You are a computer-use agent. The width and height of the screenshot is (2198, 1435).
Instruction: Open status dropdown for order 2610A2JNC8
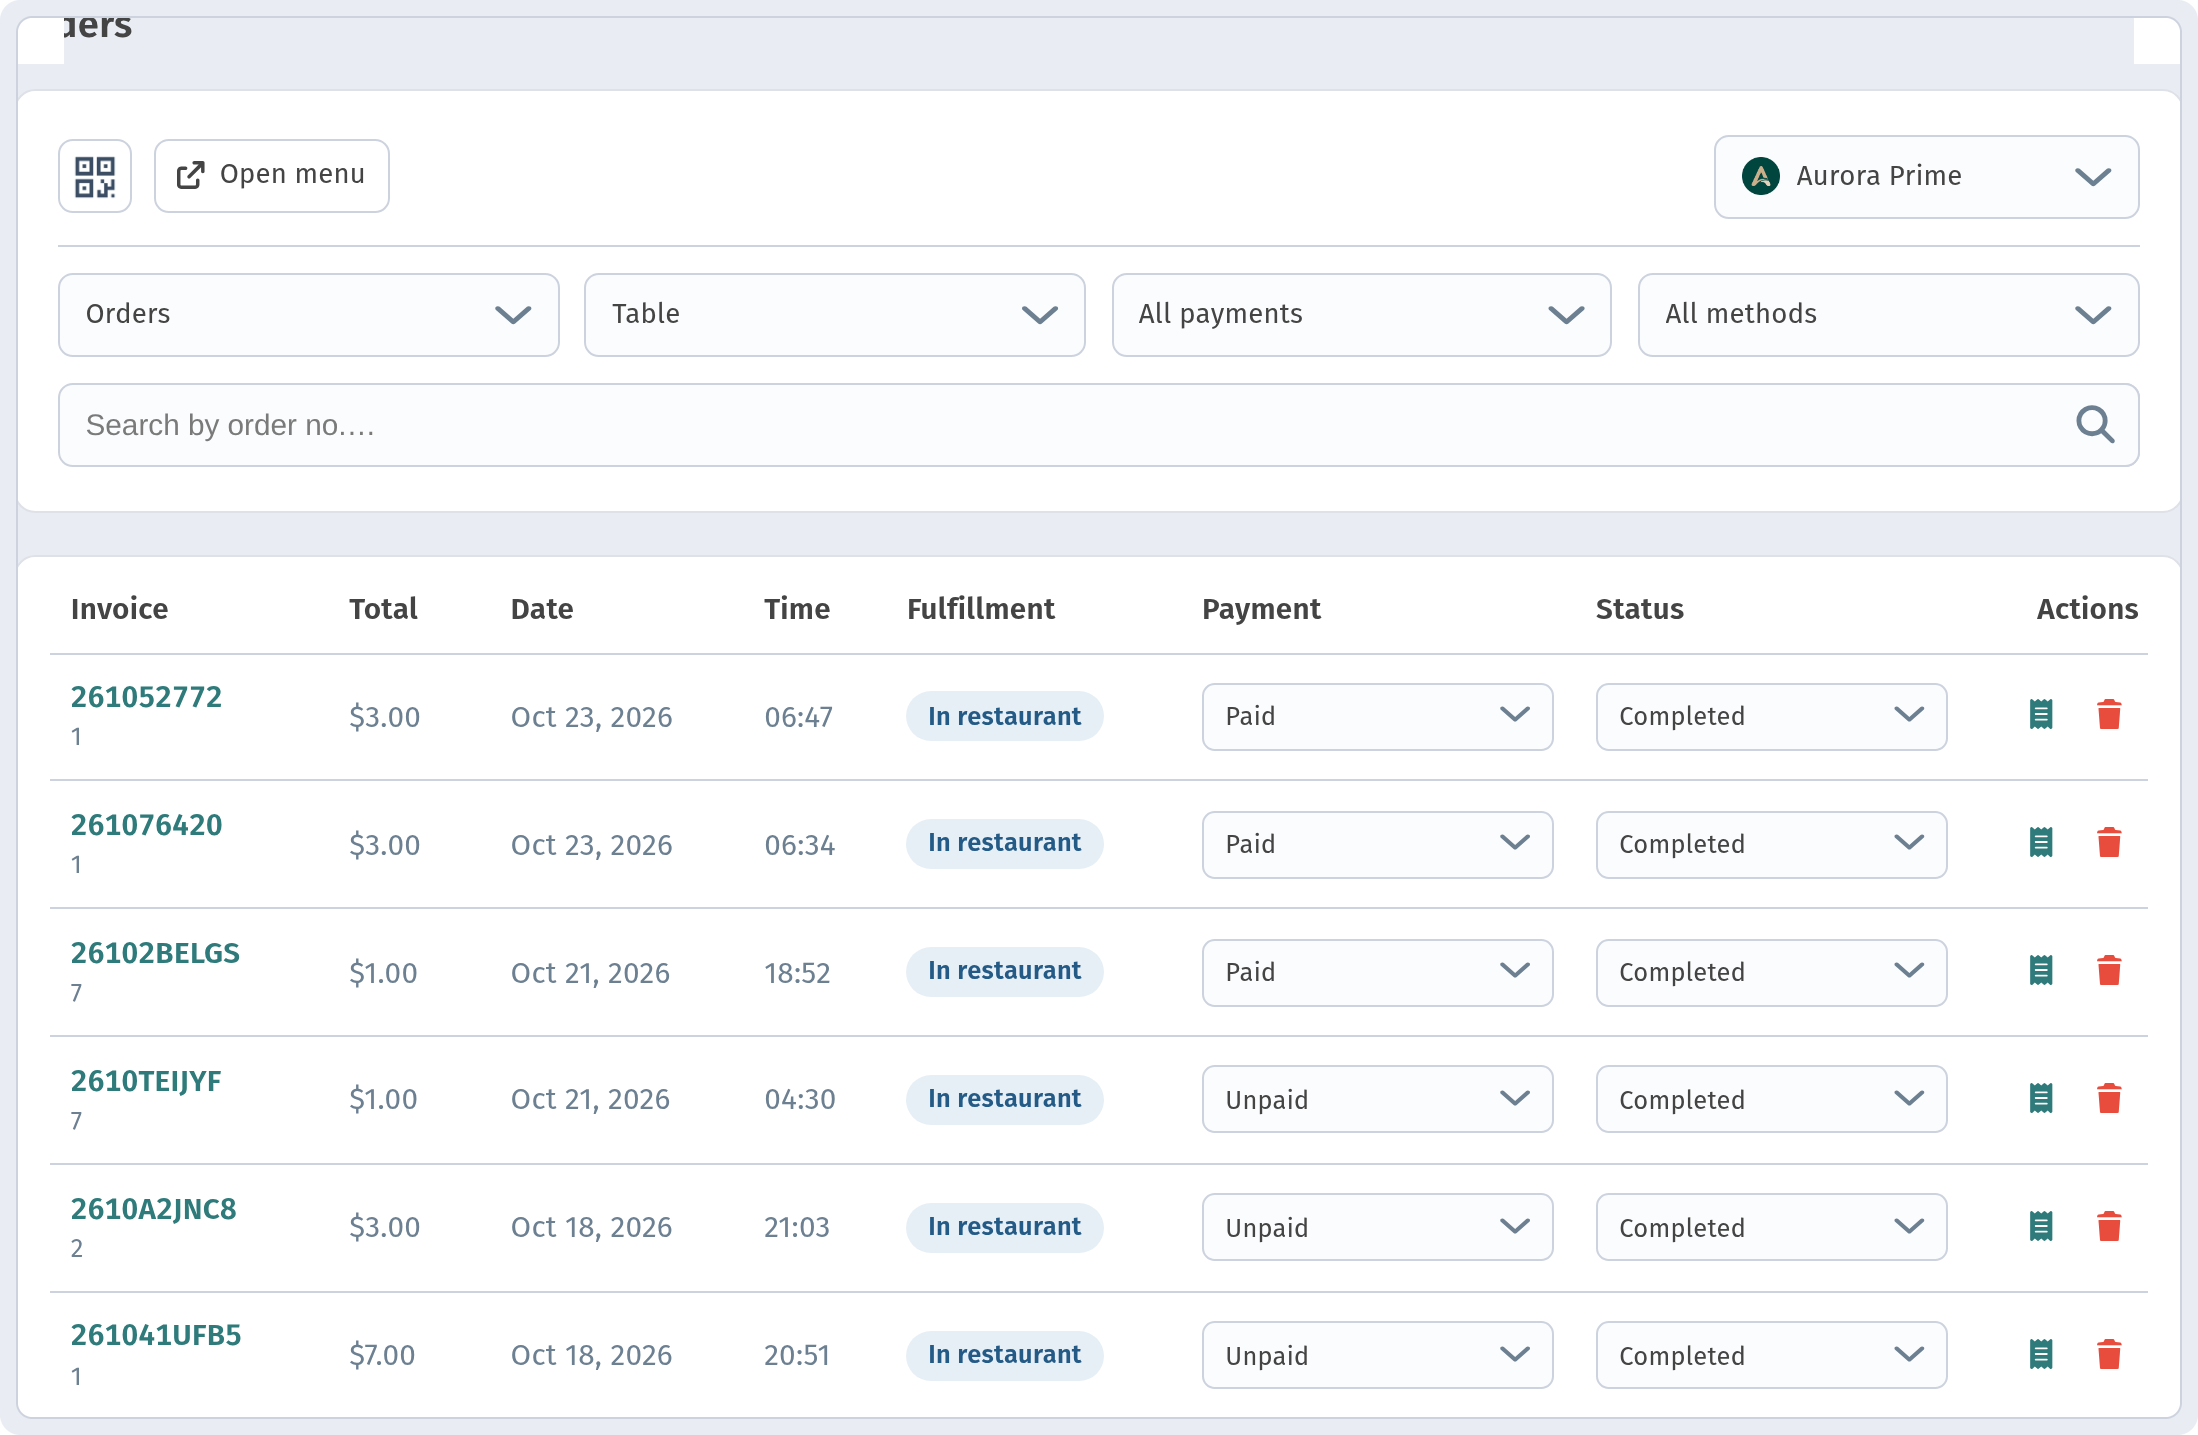pyautogui.click(x=1771, y=1227)
